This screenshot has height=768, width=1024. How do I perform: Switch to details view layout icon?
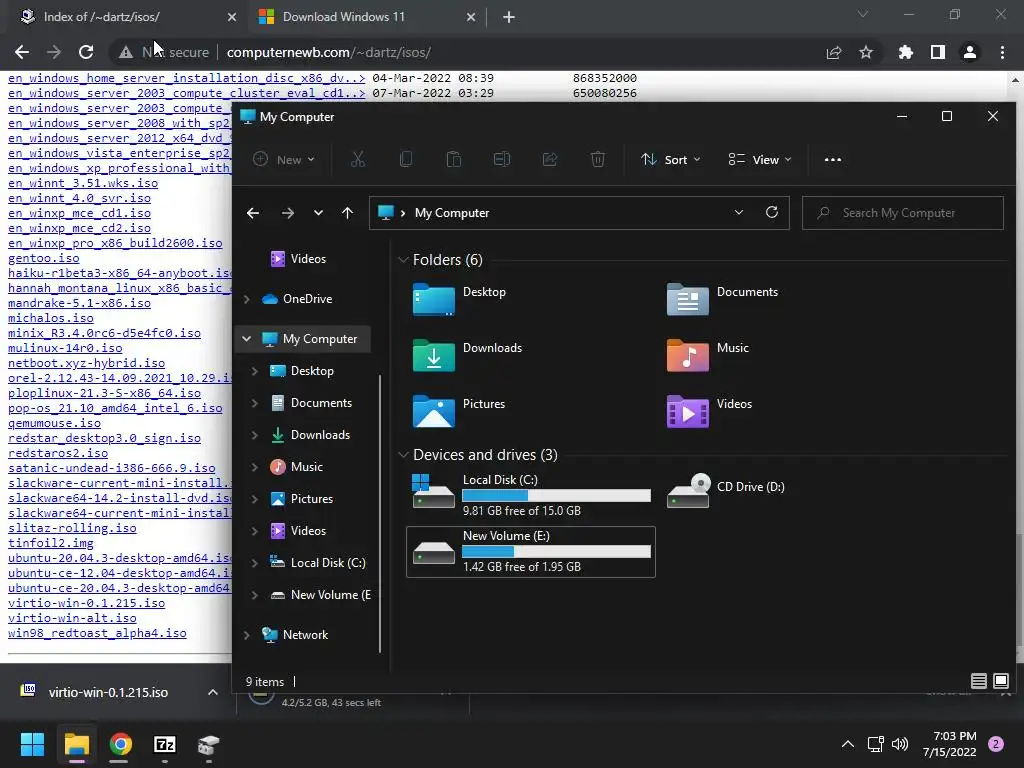[978, 681]
